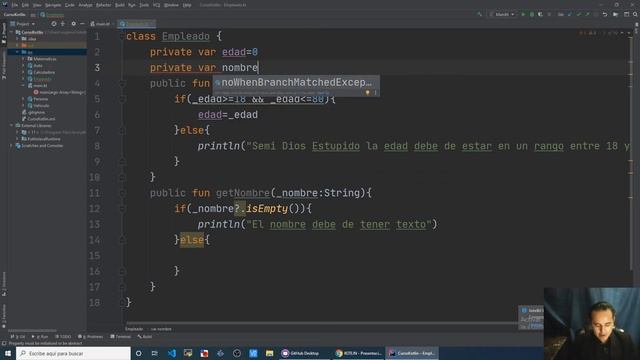Click Run with Coverage icon
This screenshot has width=640, height=360.
540,14
